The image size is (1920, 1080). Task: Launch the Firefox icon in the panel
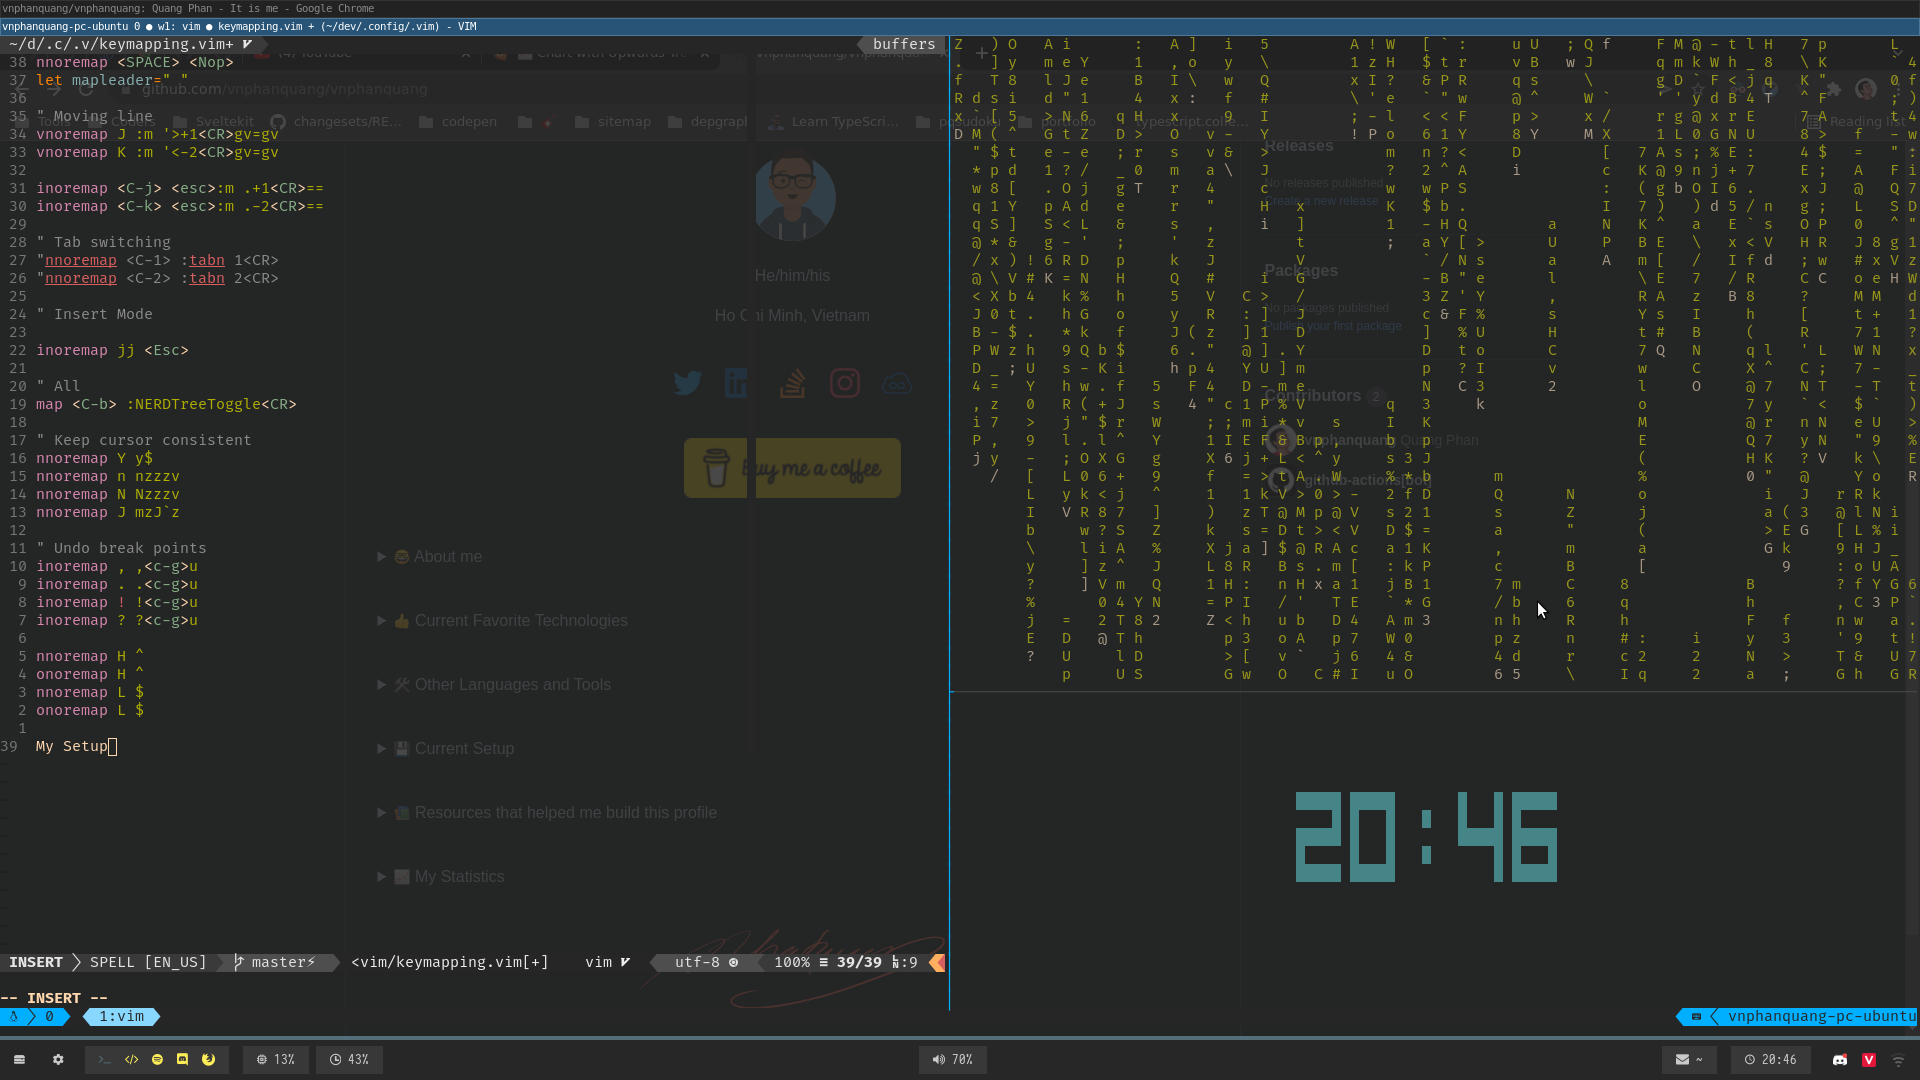(208, 1059)
